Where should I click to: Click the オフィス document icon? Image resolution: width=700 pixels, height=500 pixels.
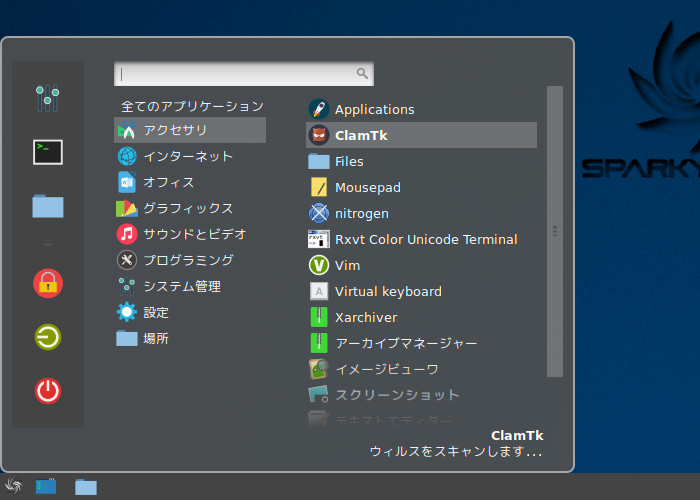coord(127,182)
